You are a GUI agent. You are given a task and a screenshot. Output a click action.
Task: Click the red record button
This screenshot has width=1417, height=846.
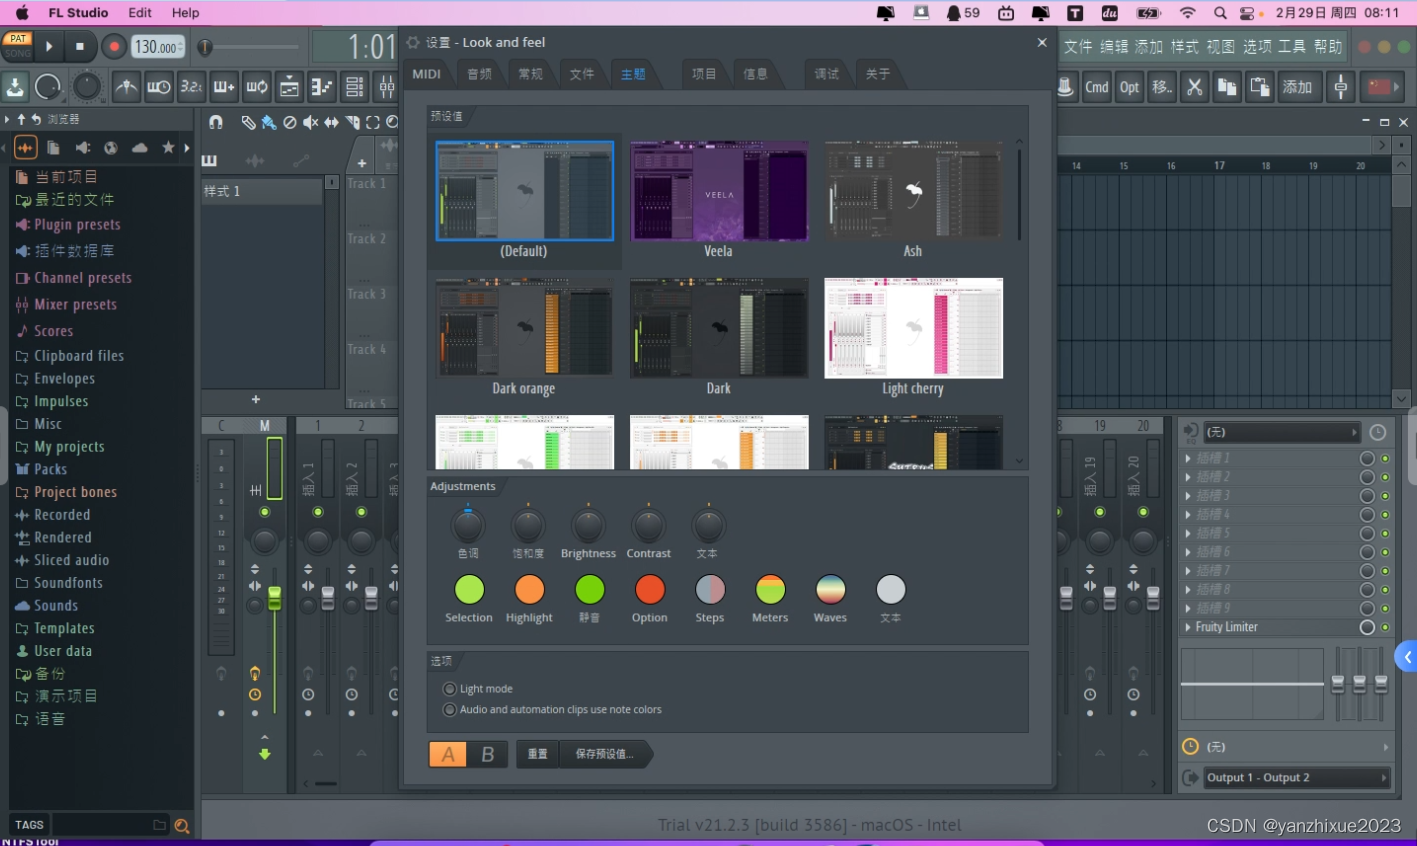(114, 46)
